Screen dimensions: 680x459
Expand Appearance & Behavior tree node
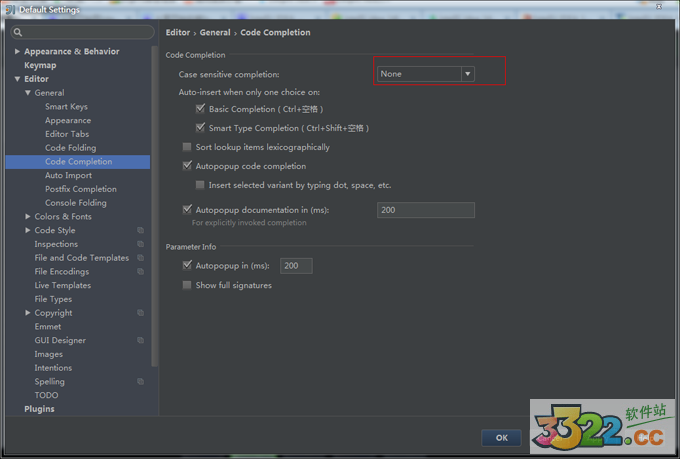coord(17,51)
